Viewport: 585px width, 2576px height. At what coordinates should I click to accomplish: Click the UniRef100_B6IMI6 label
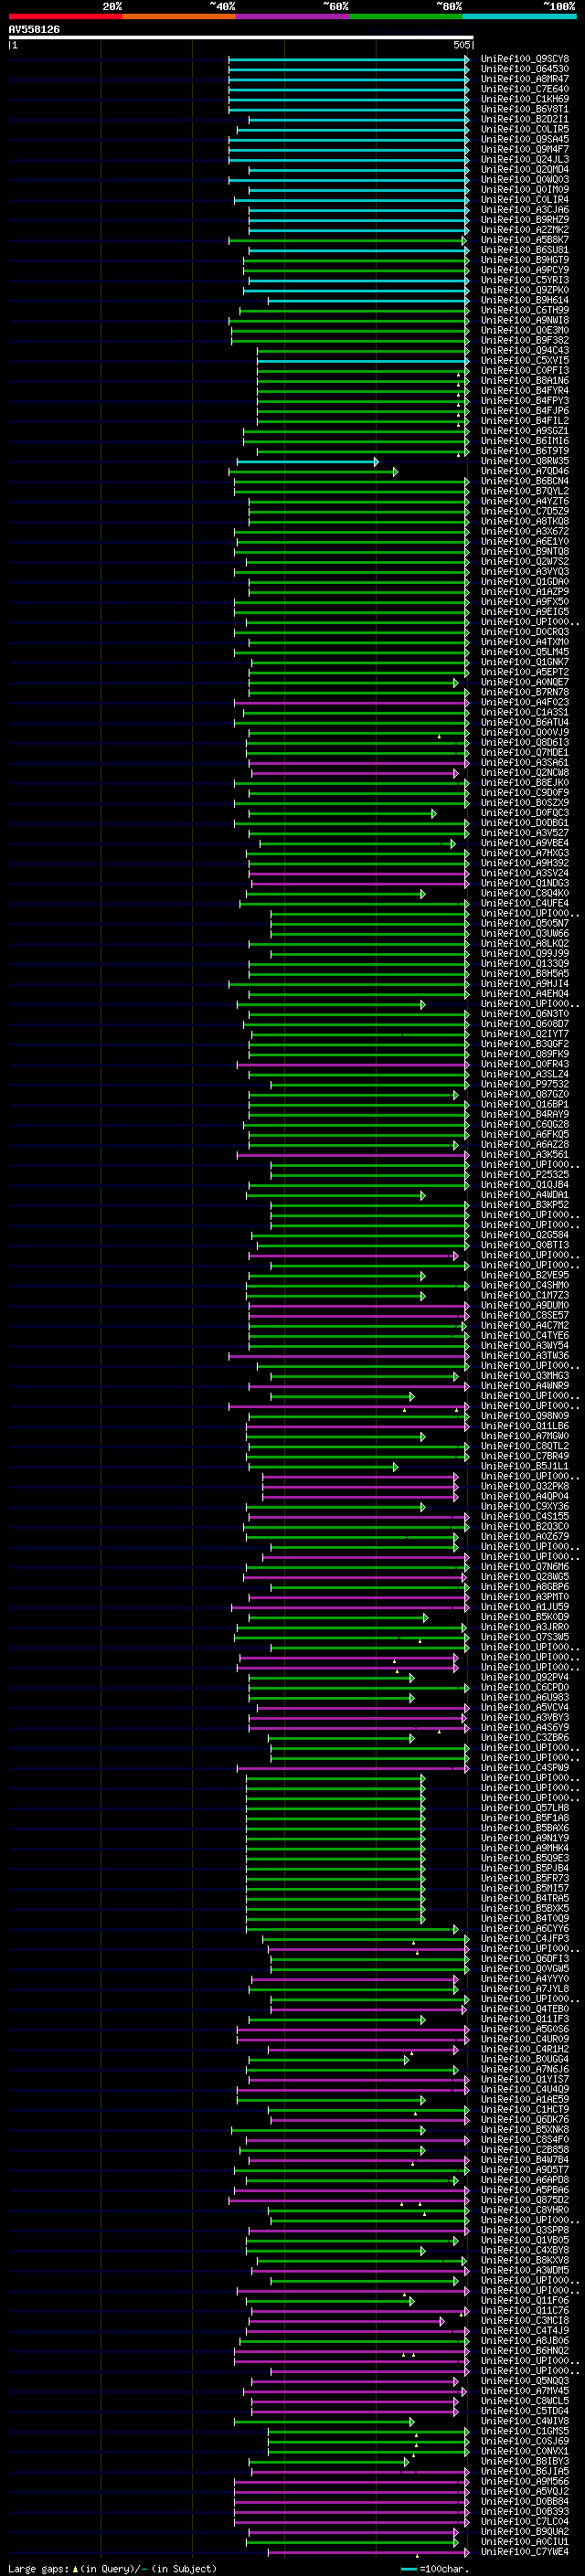pyautogui.click(x=524, y=441)
